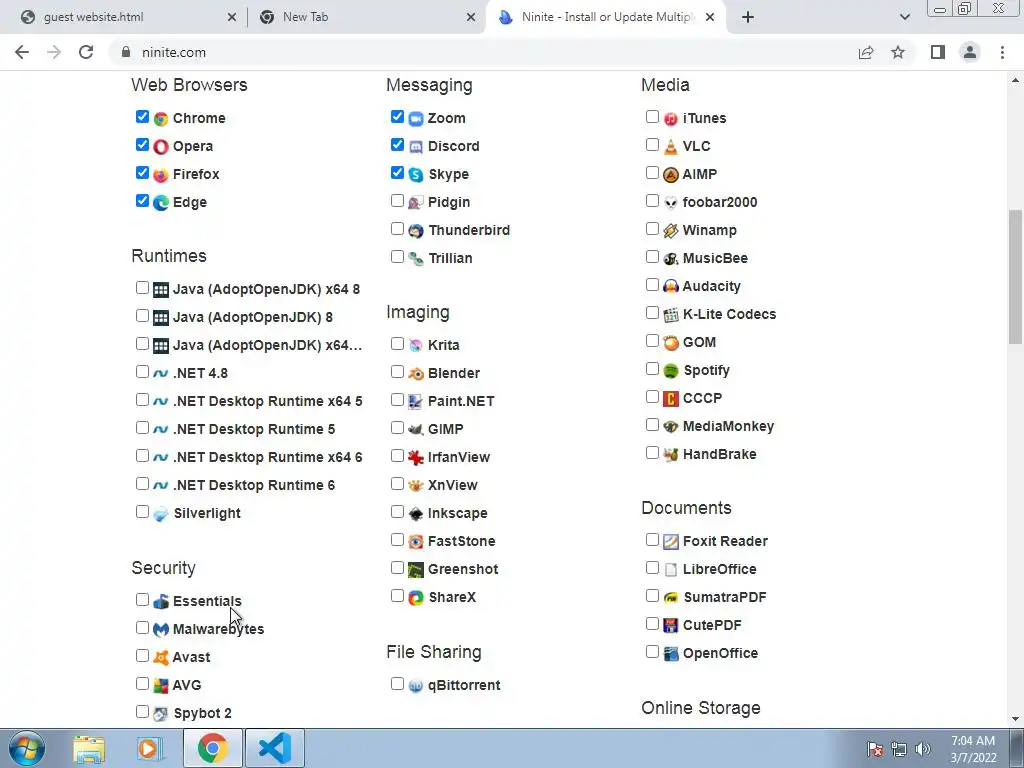Open a new tab with the plus button
This screenshot has width=1024, height=768.
(748, 17)
